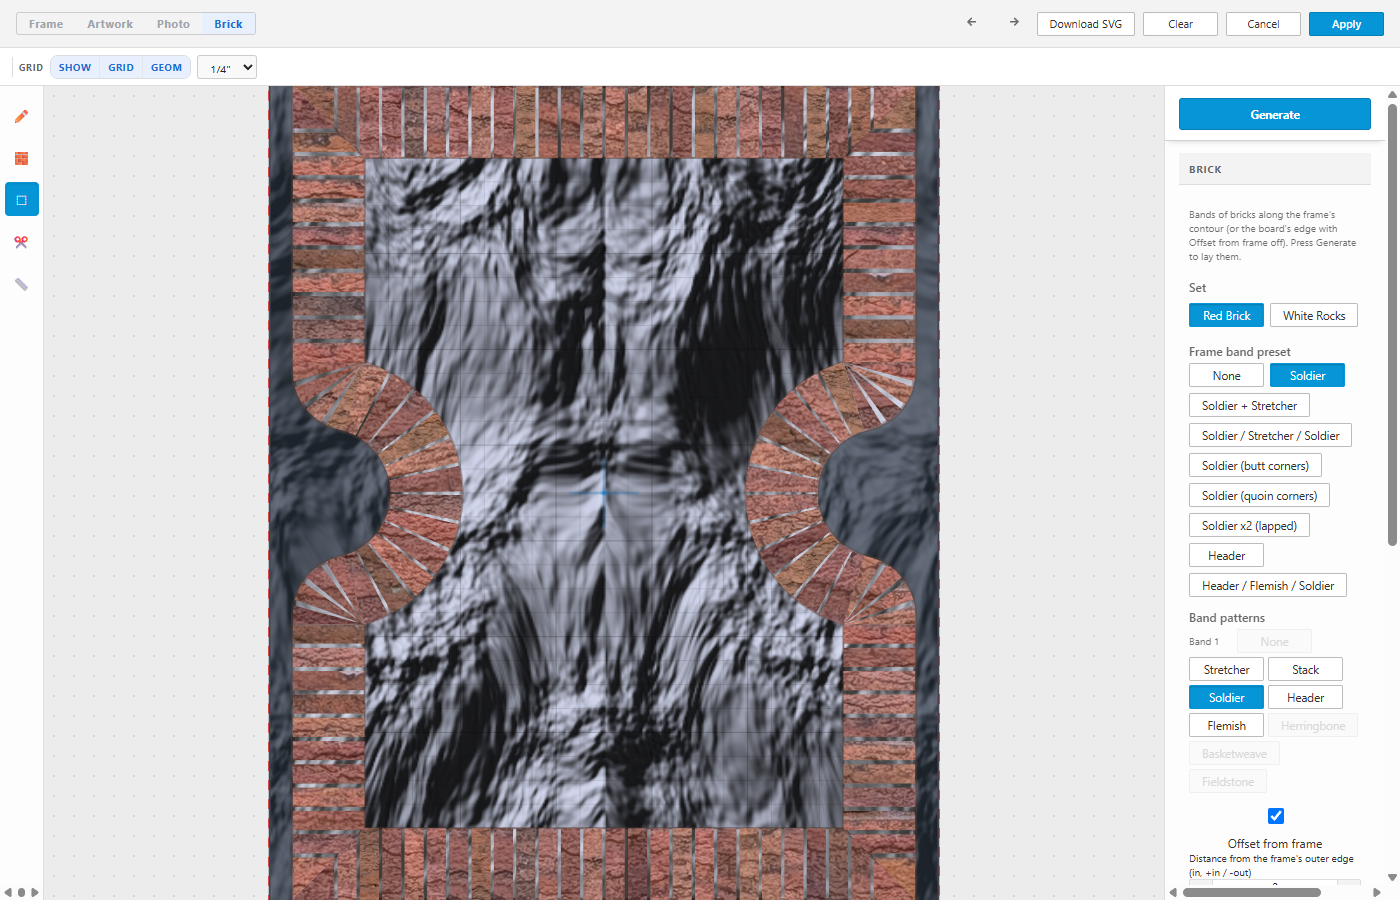Set band pattern to Header

pos(1305,698)
